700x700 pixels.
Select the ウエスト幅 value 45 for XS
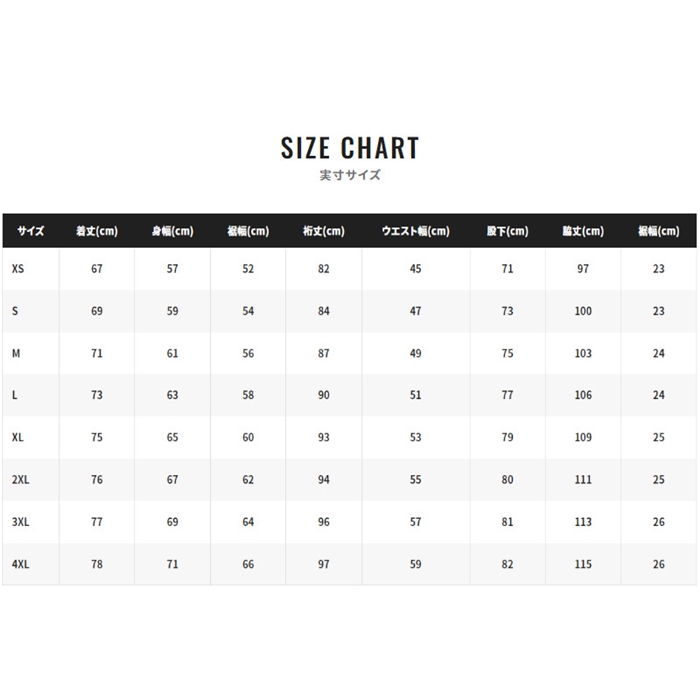pyautogui.click(x=416, y=269)
